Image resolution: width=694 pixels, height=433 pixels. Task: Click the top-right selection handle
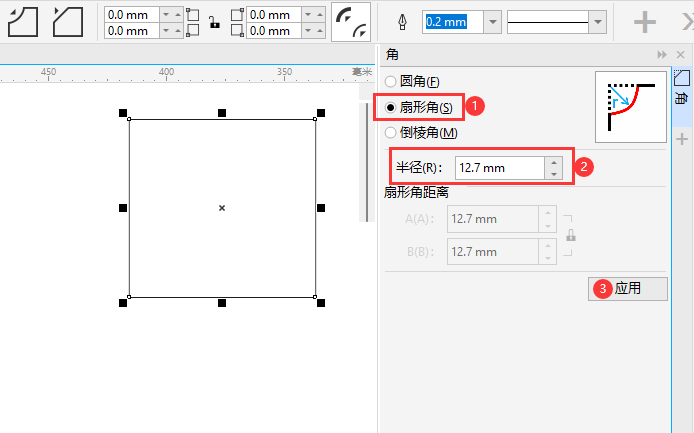321,113
